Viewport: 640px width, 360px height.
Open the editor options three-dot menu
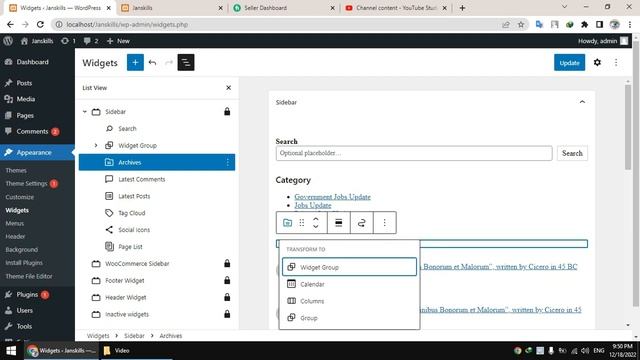click(x=616, y=62)
